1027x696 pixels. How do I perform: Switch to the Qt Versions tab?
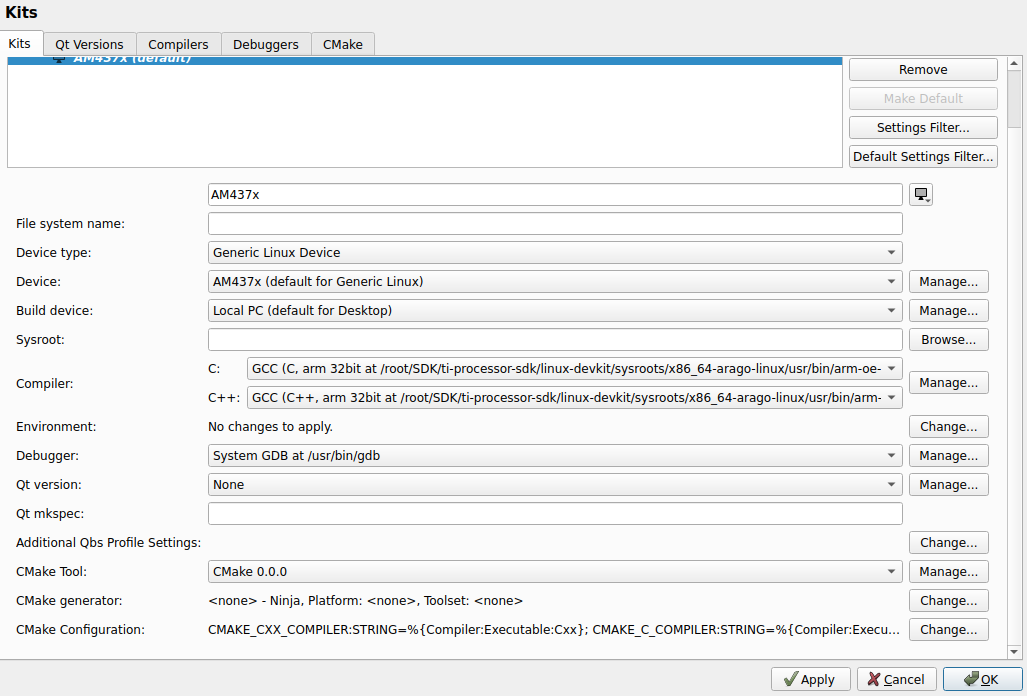89,44
